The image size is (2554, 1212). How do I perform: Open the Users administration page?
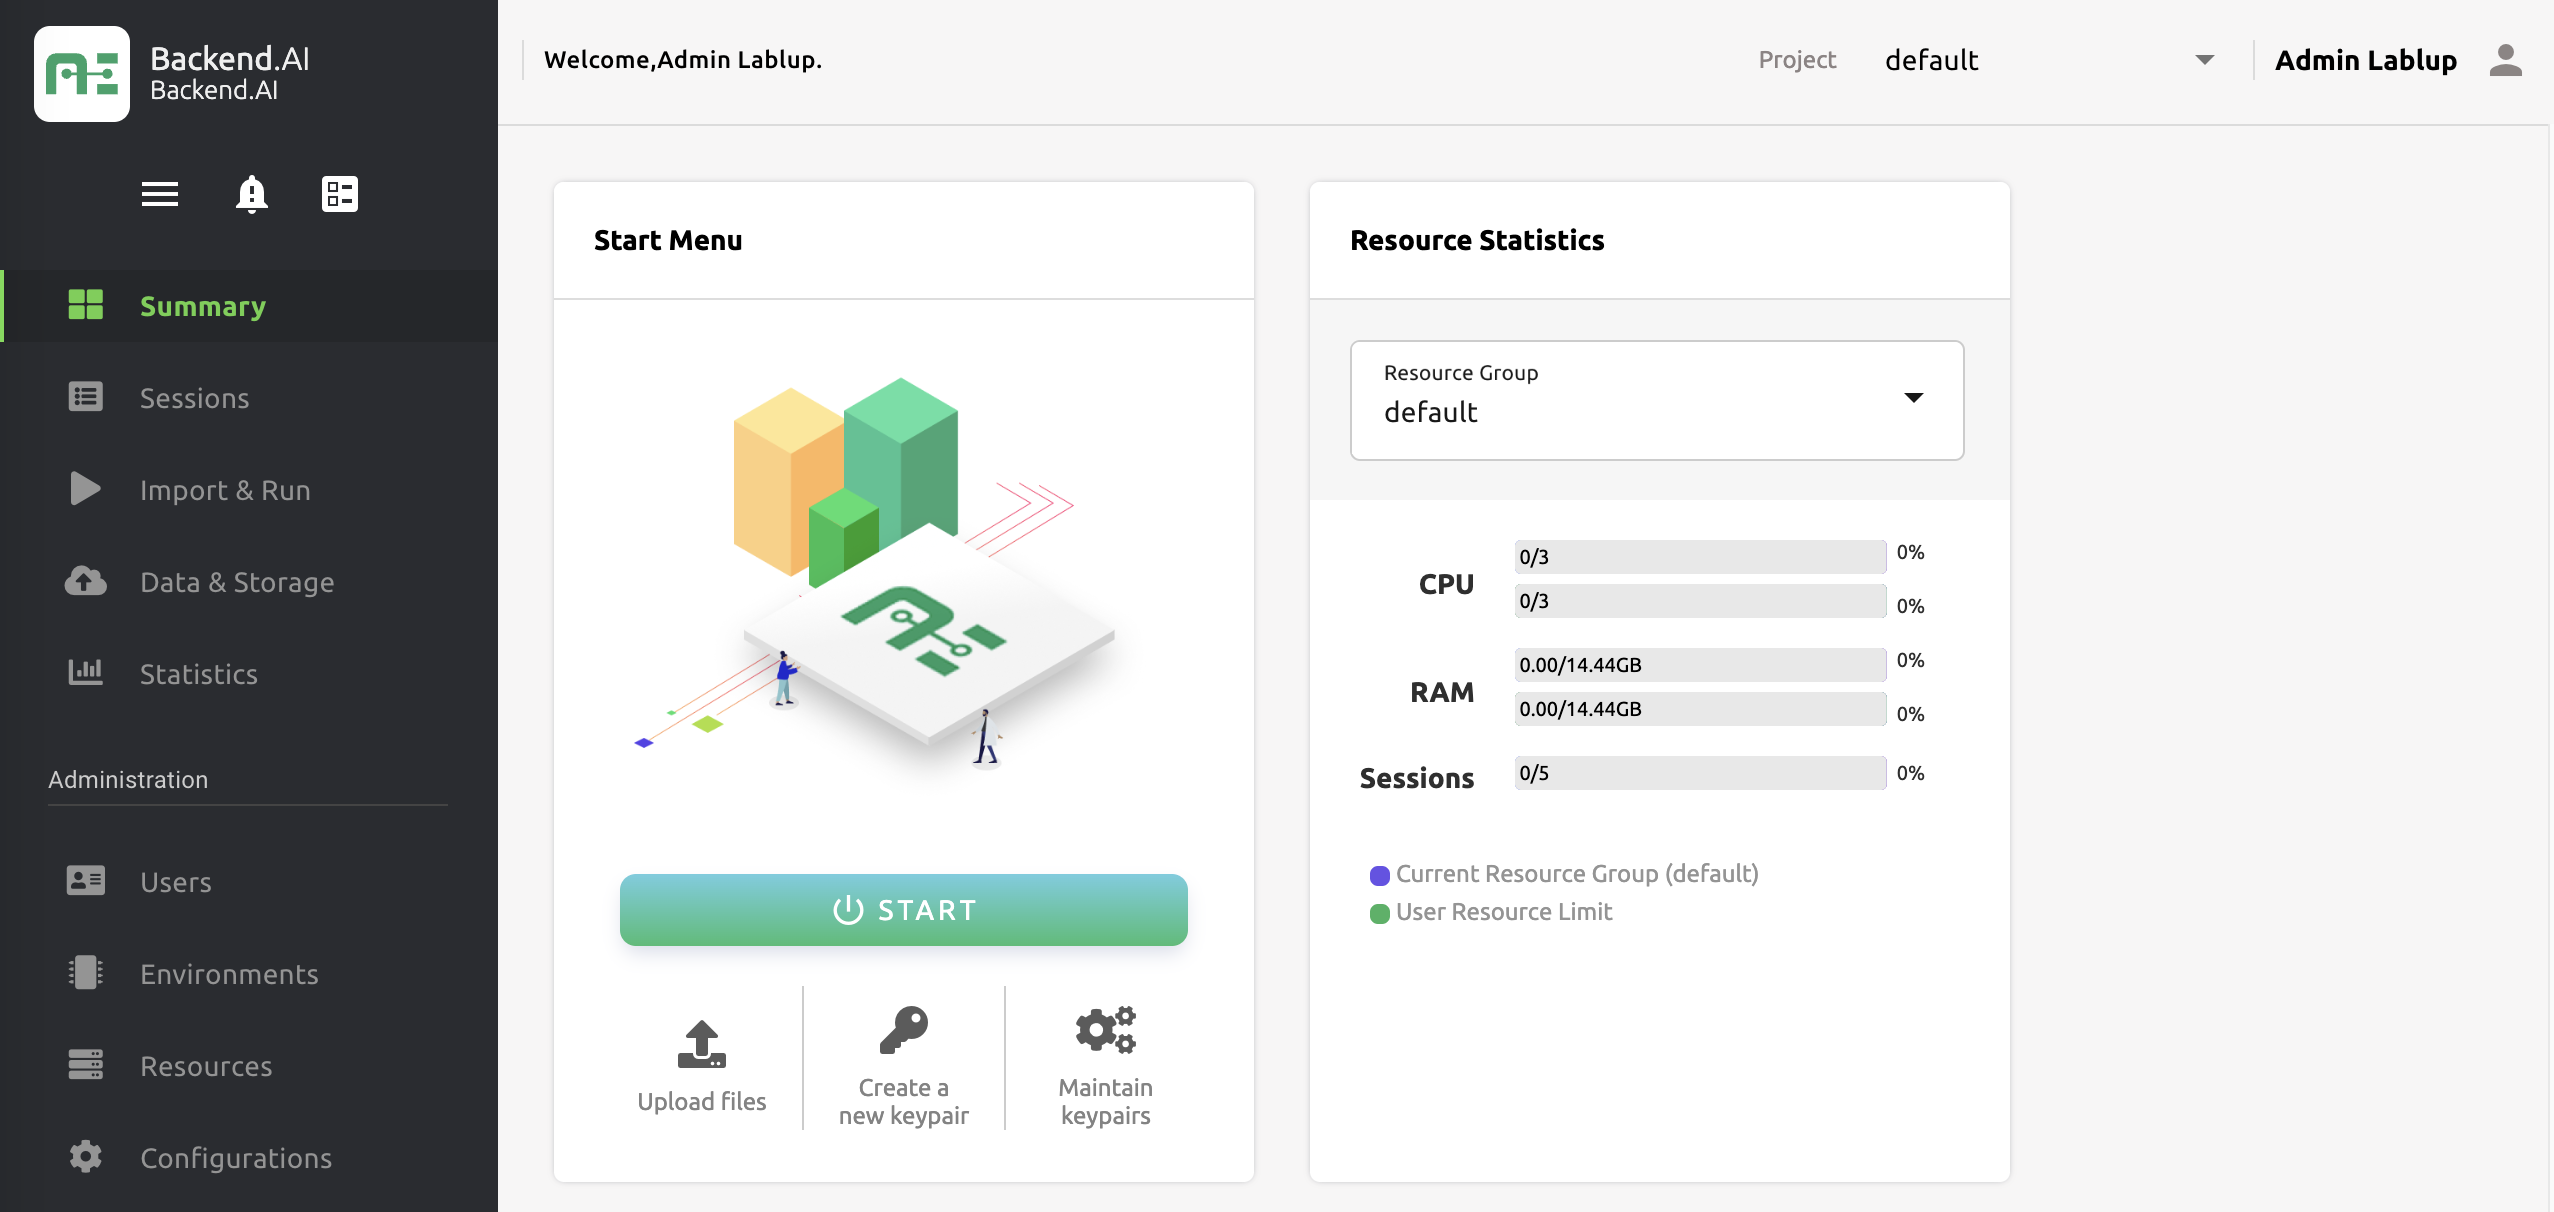tap(175, 881)
